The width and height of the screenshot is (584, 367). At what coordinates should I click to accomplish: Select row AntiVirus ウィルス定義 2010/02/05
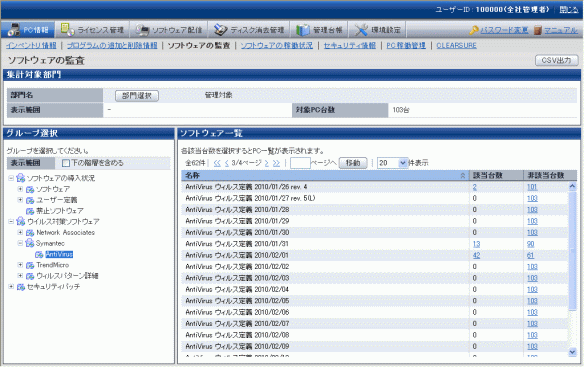374,301
